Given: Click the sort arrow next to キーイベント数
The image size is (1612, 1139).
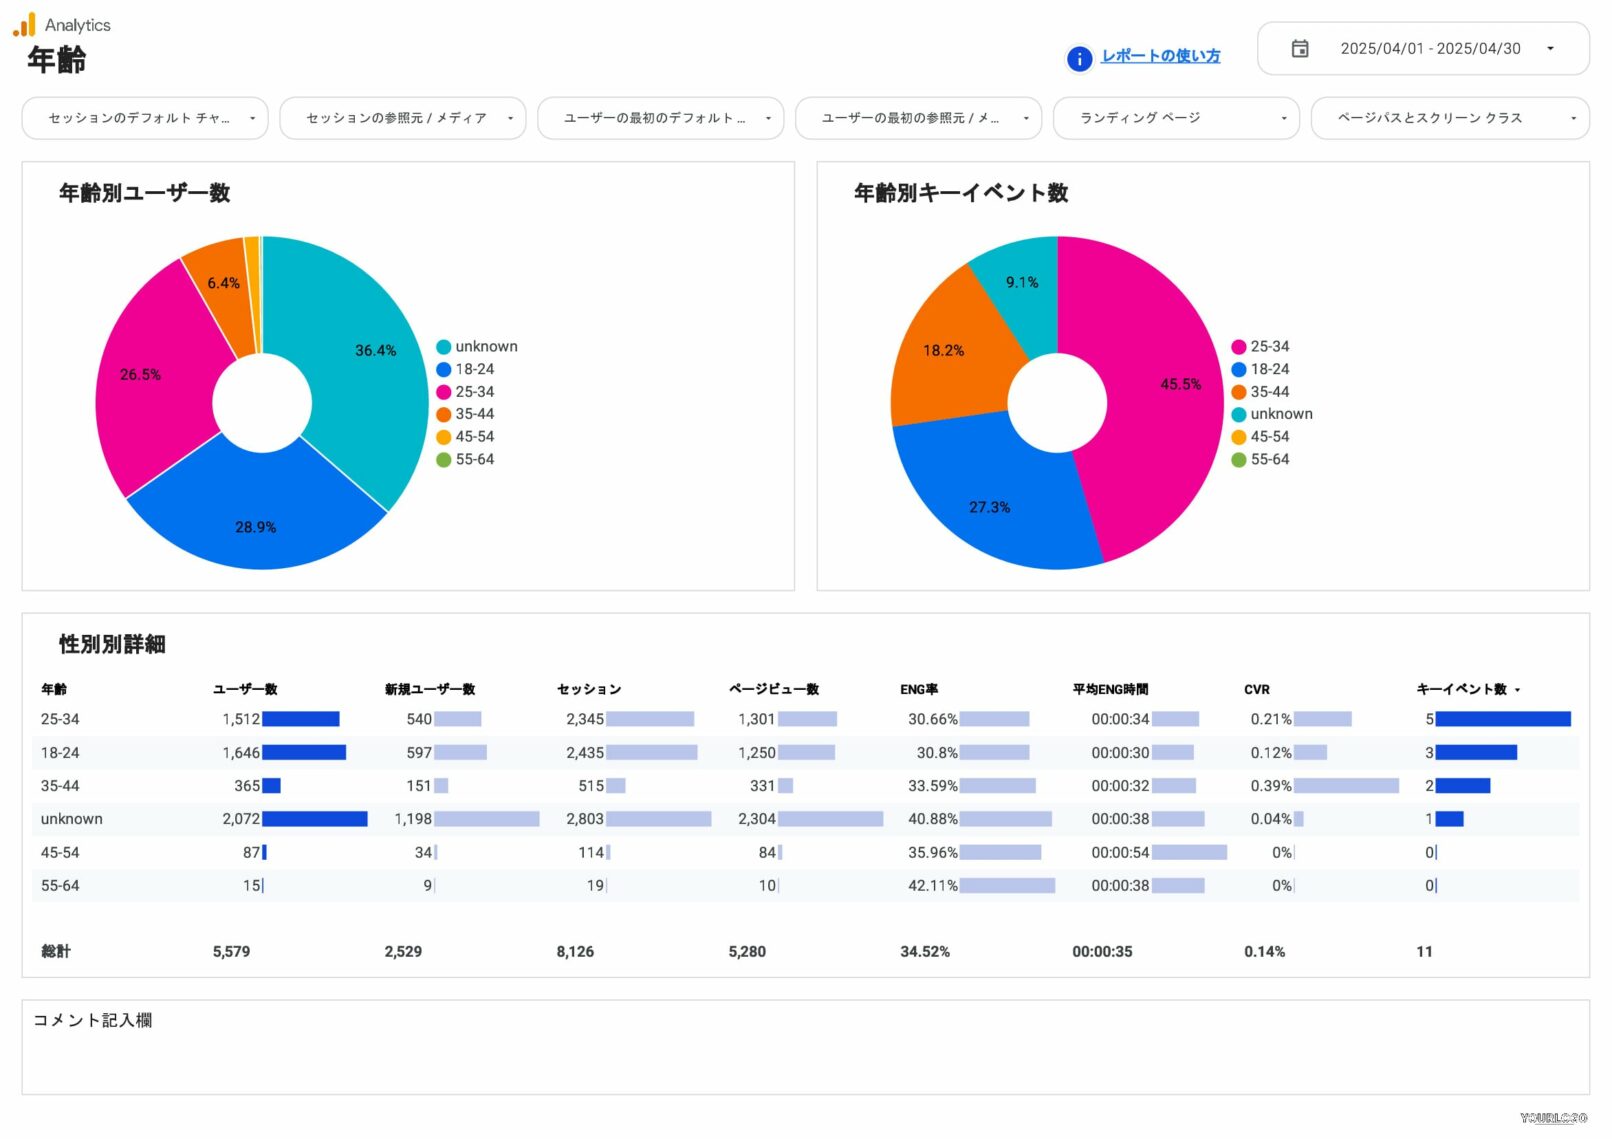Looking at the screenshot, I should pyautogui.click(x=1517, y=690).
